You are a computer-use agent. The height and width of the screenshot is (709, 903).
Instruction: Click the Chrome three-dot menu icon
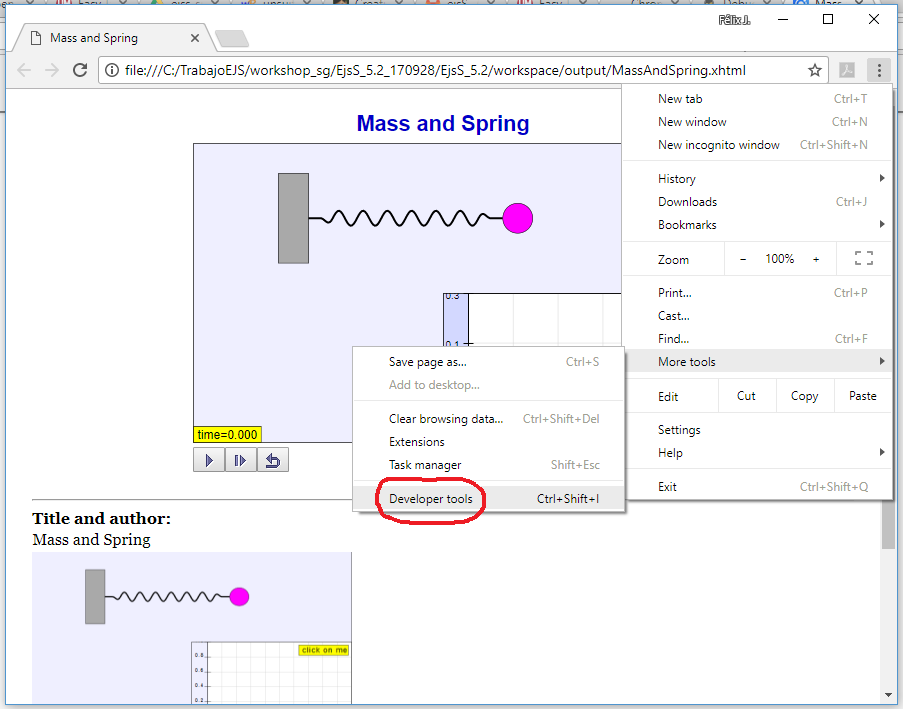[x=879, y=70]
